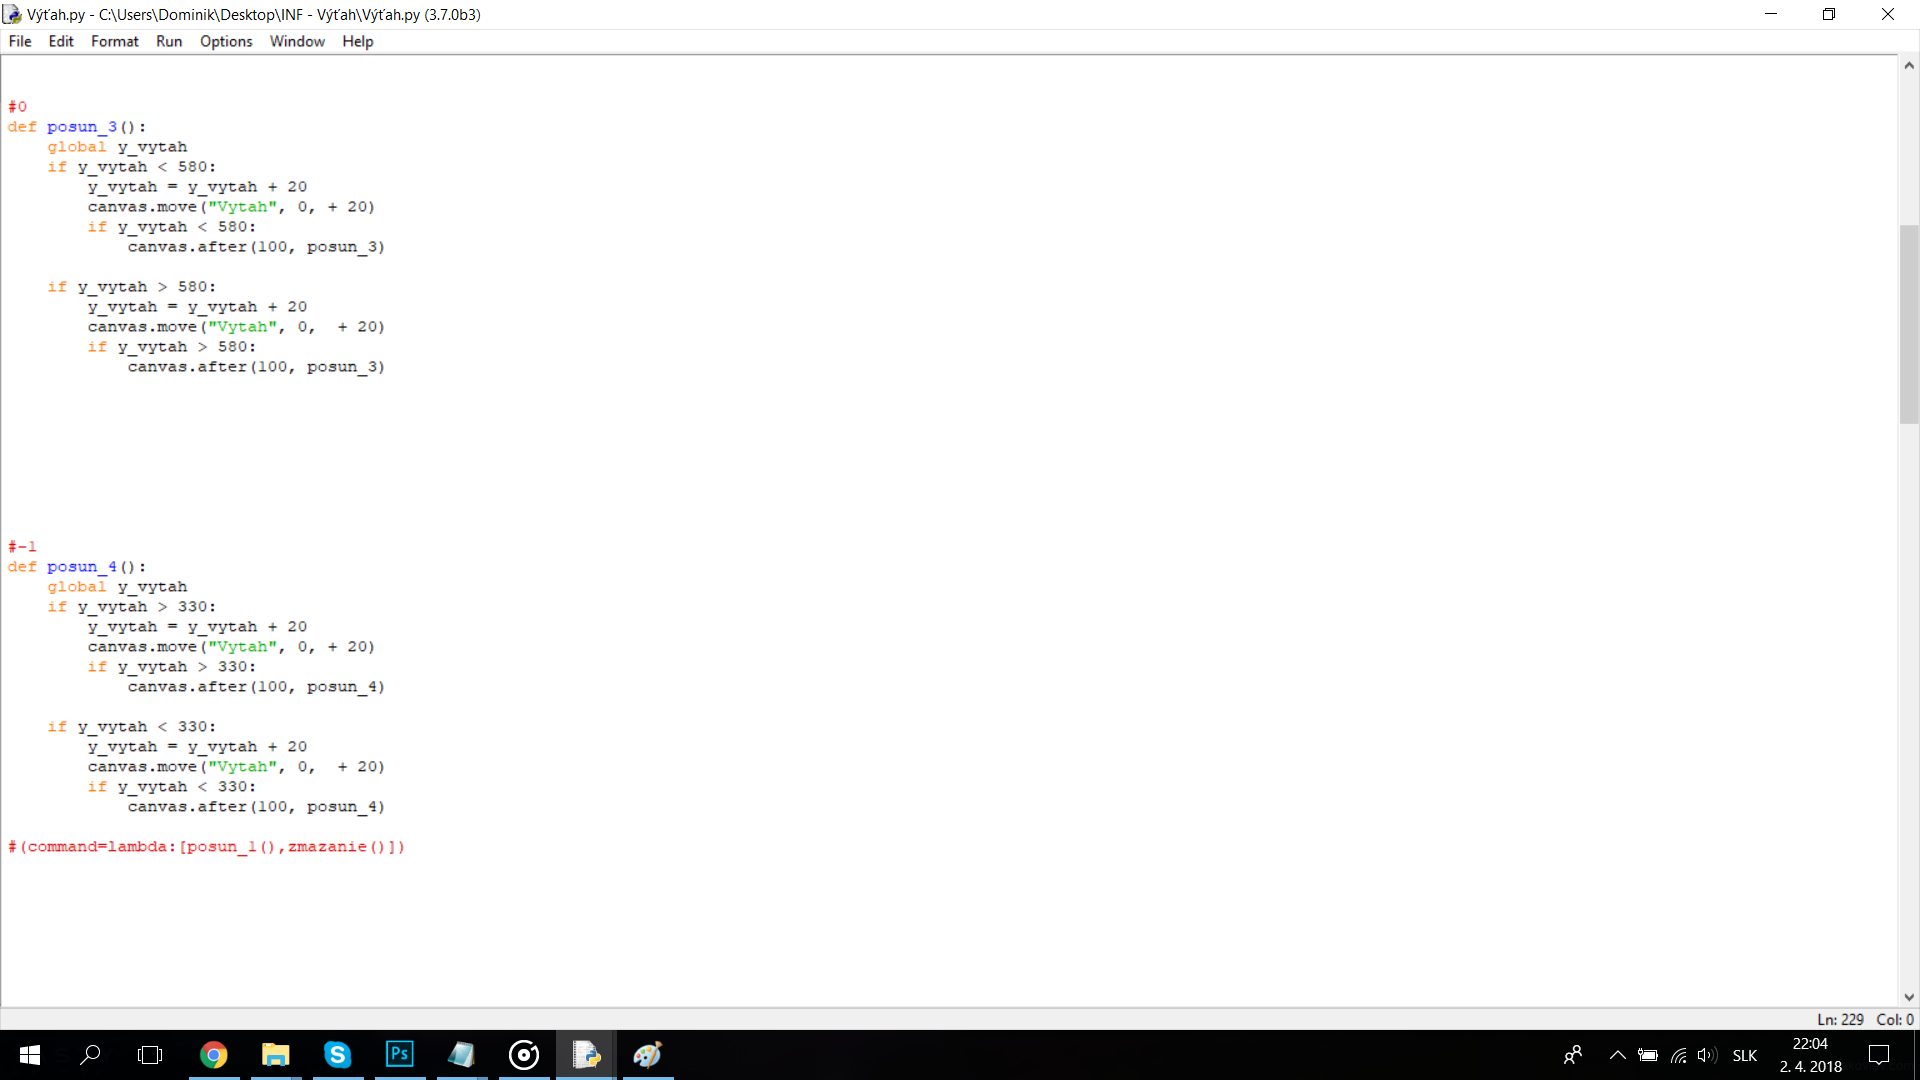This screenshot has width=1920, height=1080.
Task: Expand hidden system tray icons chevron
Action: point(1617,1055)
